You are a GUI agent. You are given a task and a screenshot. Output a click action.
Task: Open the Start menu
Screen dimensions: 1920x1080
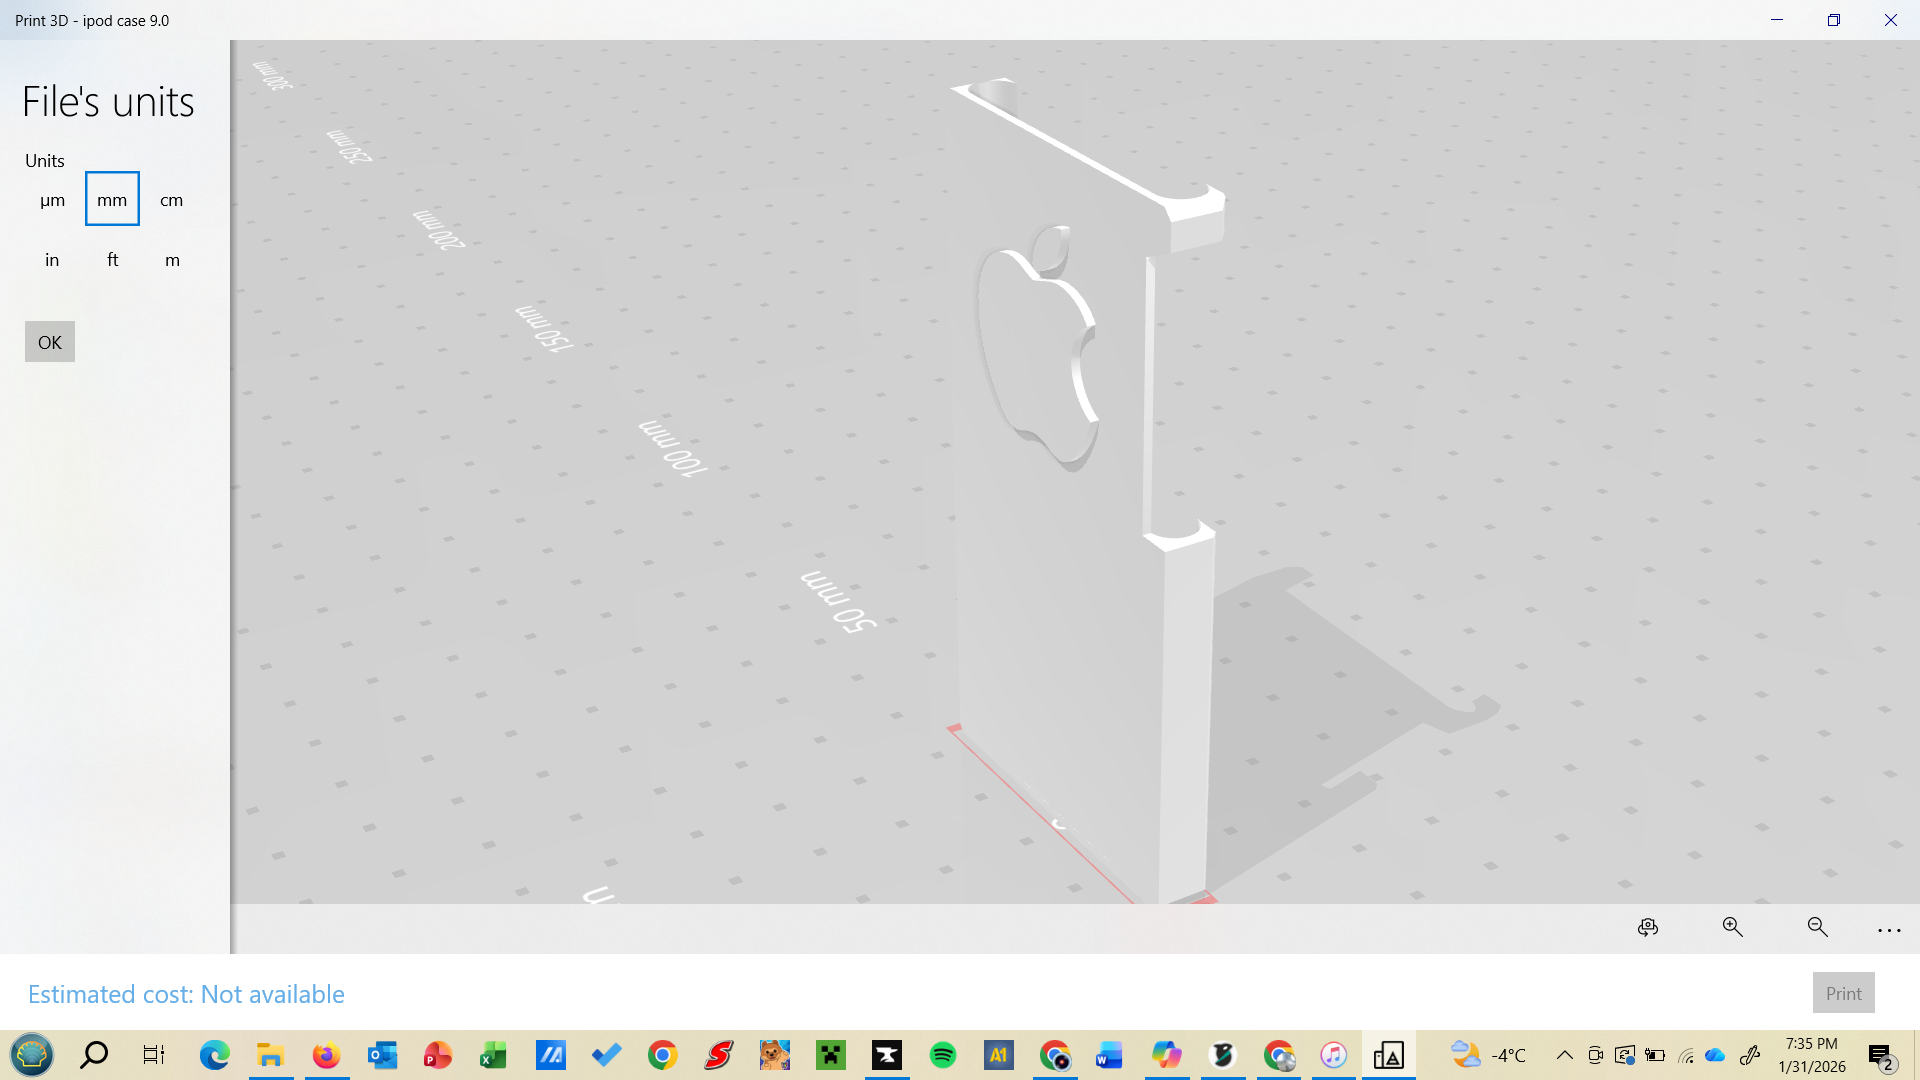coord(32,1055)
